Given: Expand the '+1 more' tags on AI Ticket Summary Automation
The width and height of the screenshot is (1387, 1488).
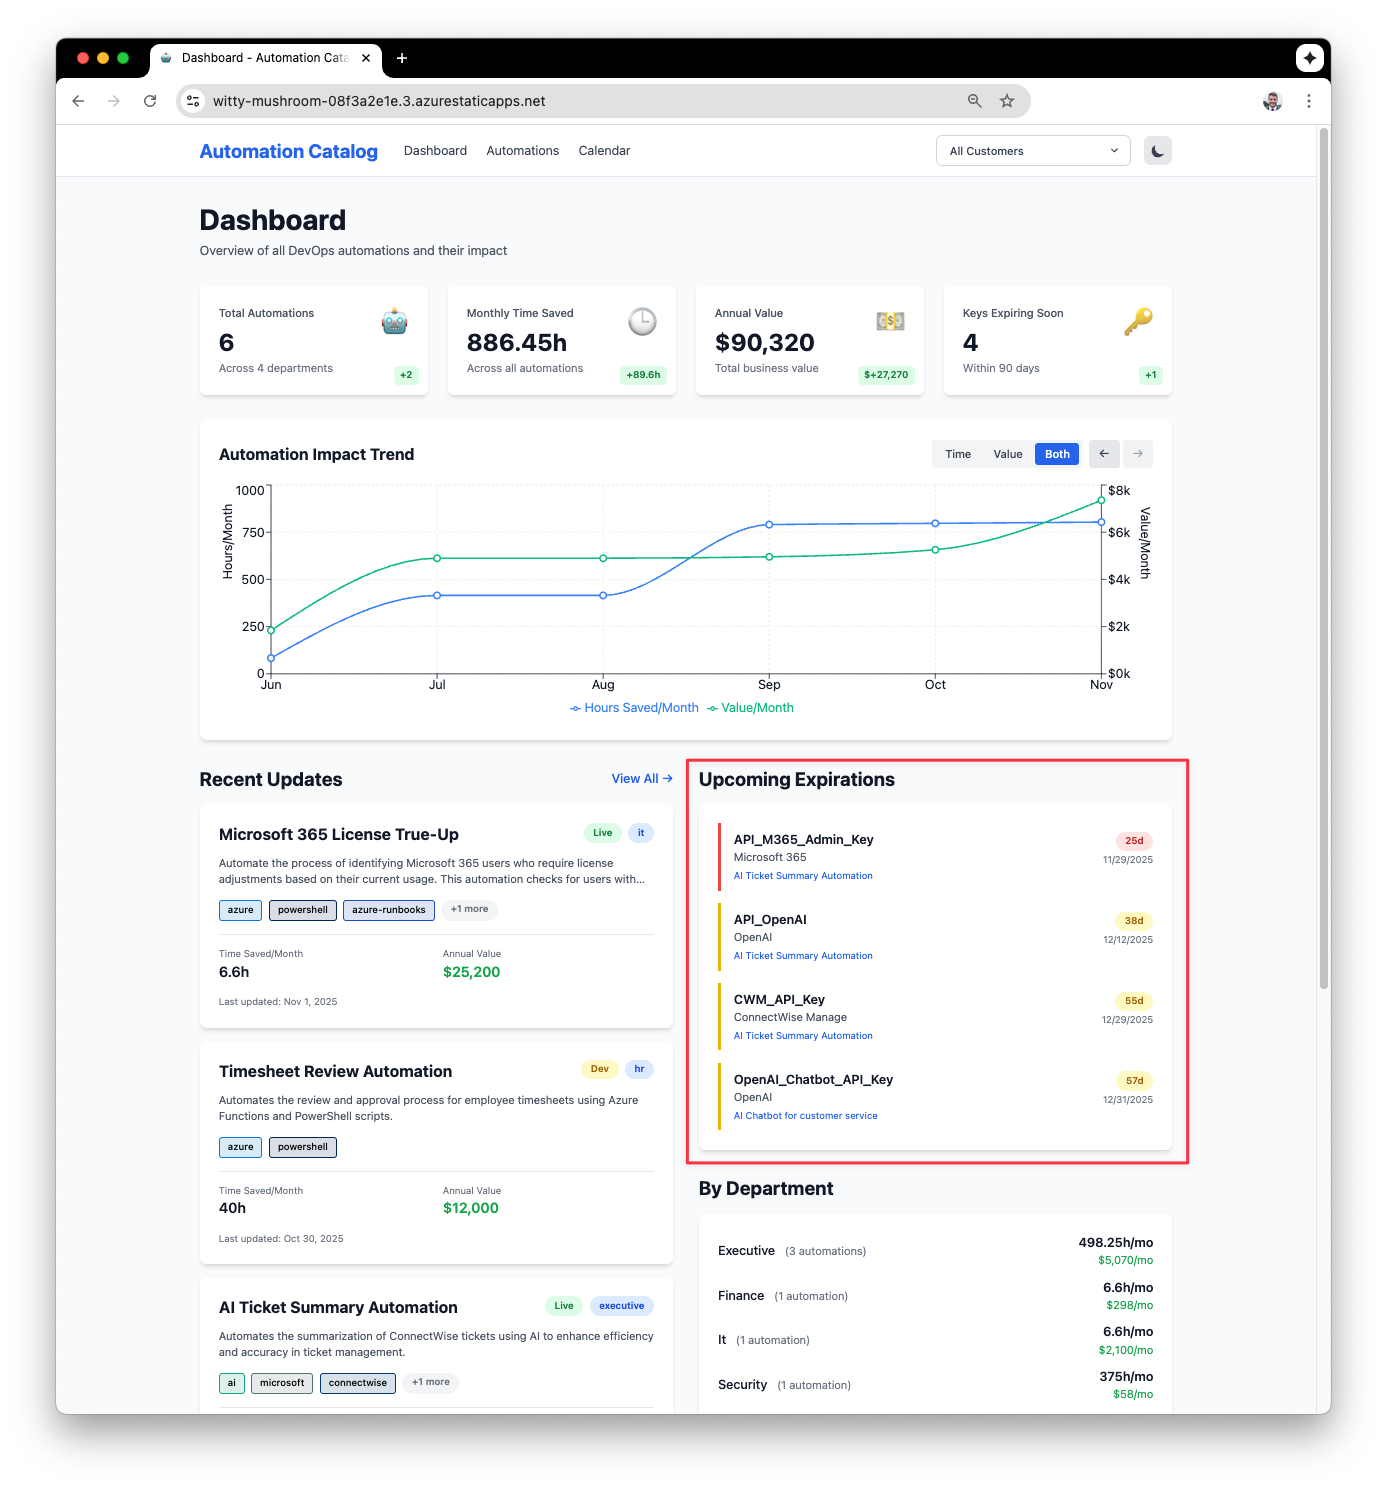Looking at the screenshot, I should point(431,1382).
